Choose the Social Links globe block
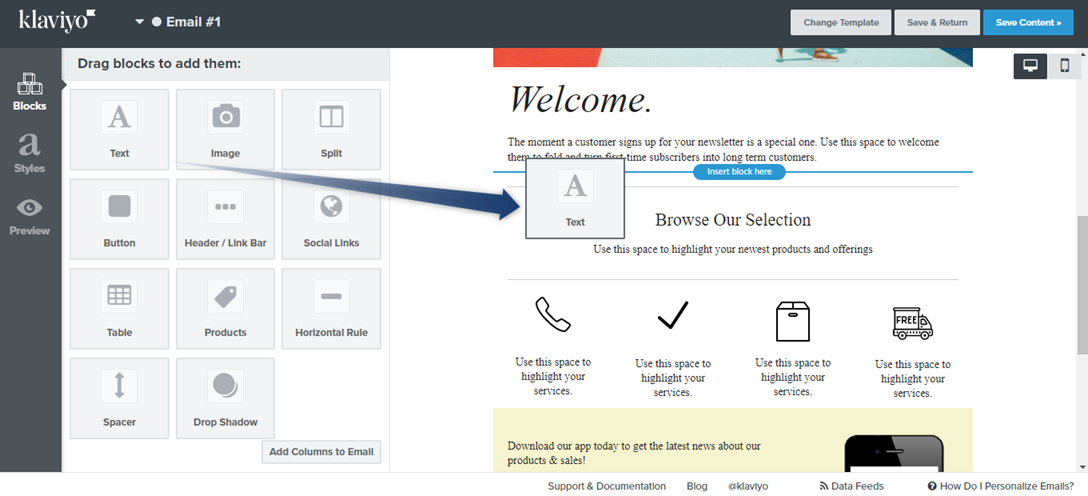 tap(331, 219)
